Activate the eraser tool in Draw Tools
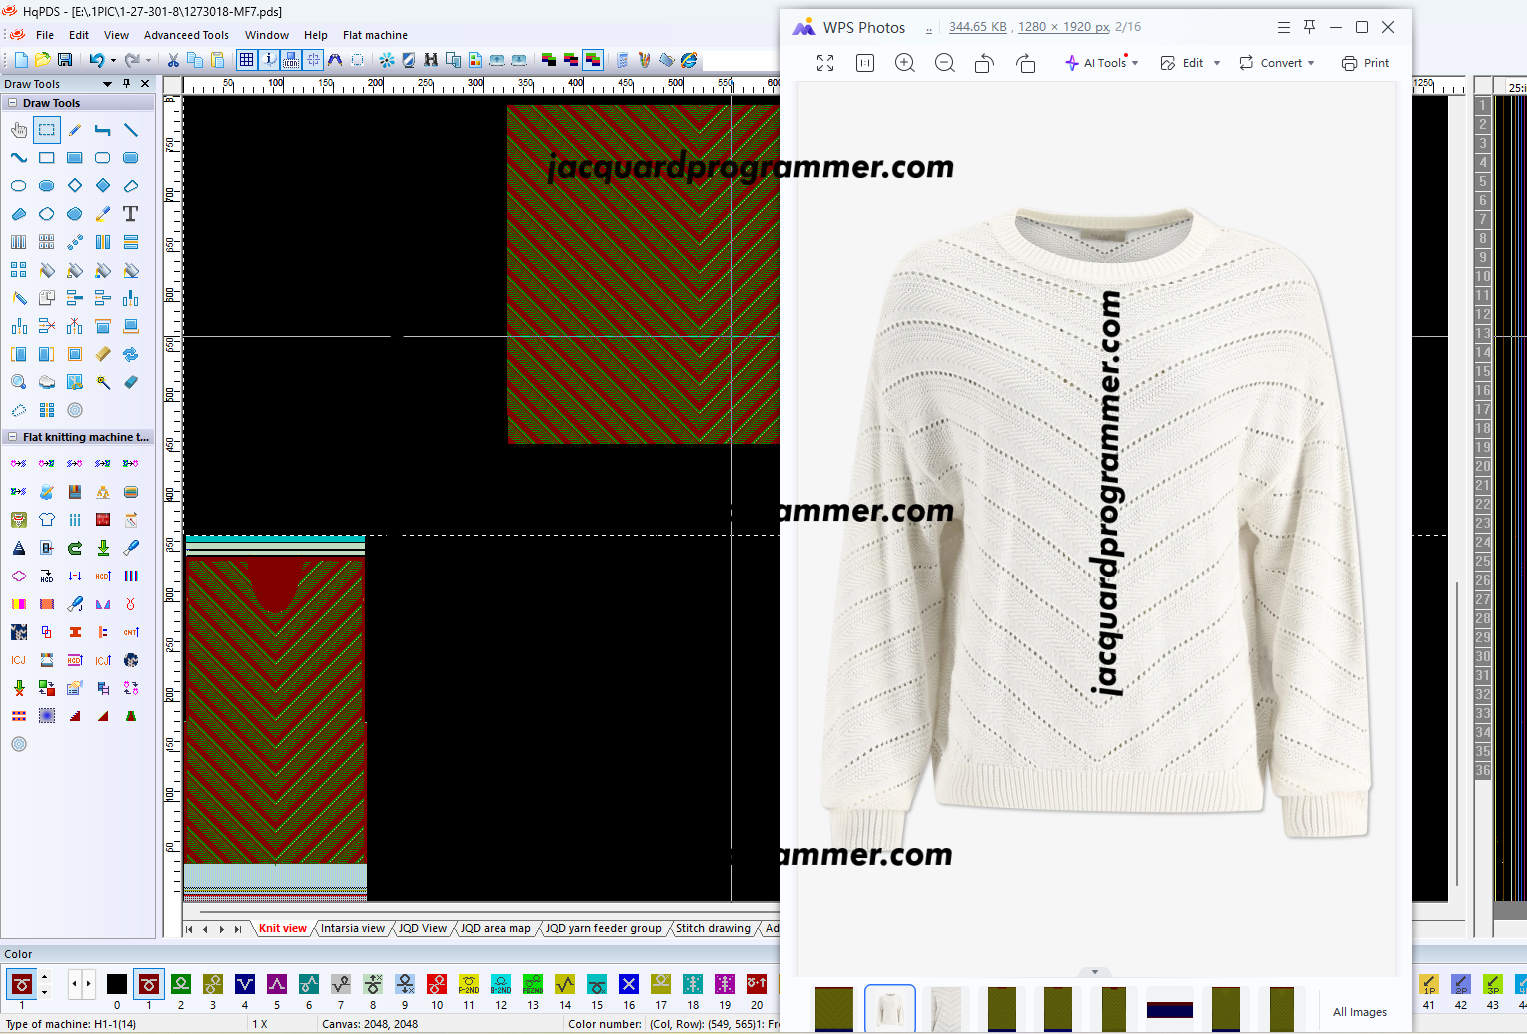The width and height of the screenshot is (1527, 1034). (x=131, y=382)
